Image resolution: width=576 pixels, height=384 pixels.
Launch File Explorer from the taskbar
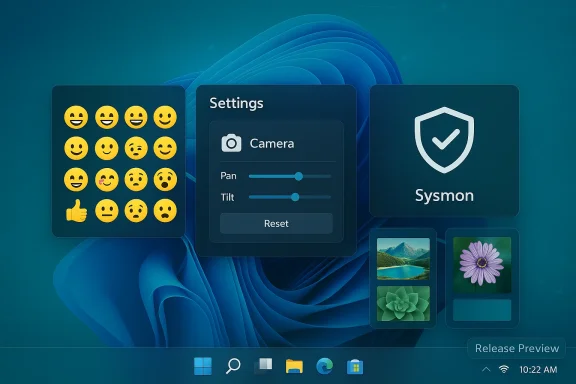click(294, 366)
